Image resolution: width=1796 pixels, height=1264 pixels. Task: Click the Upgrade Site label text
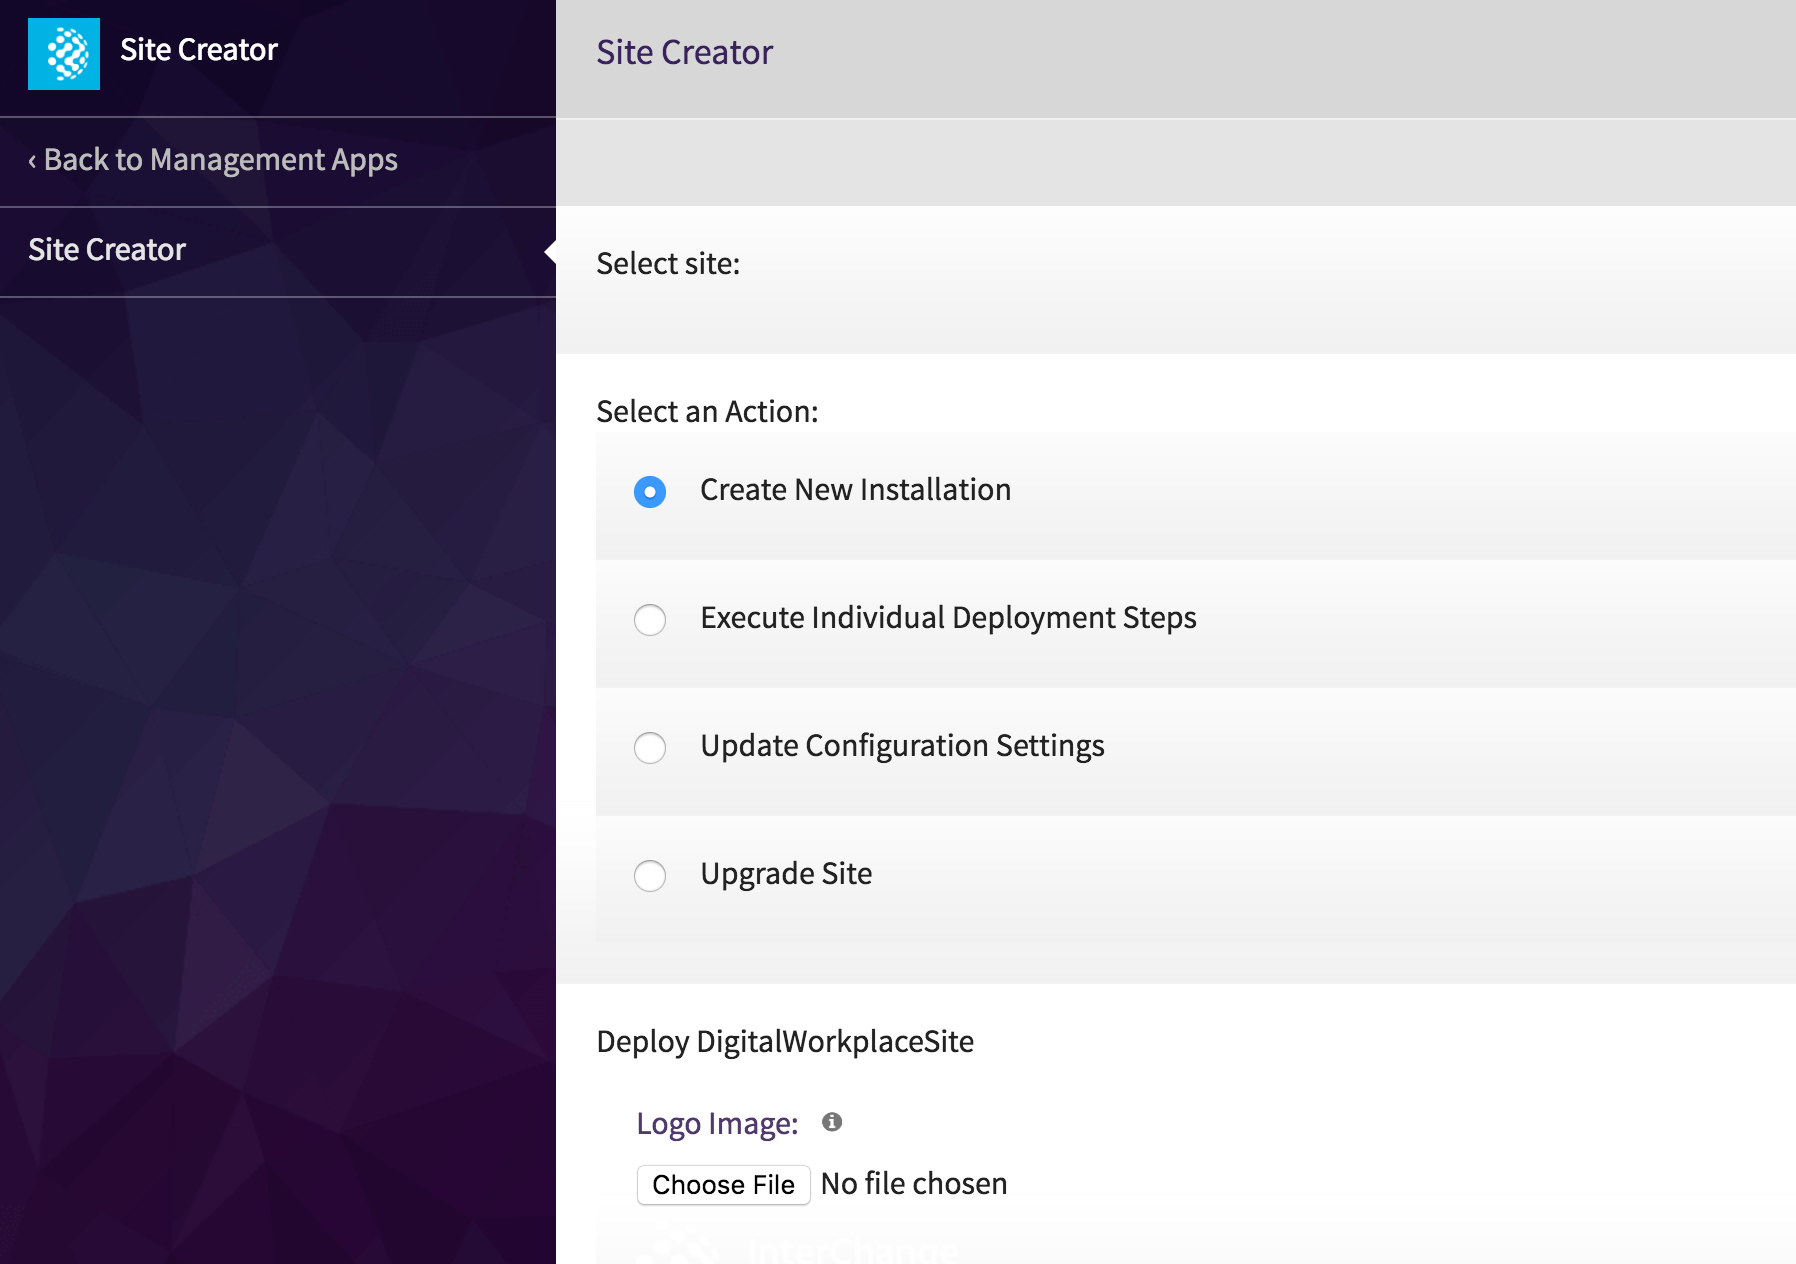[x=786, y=873]
